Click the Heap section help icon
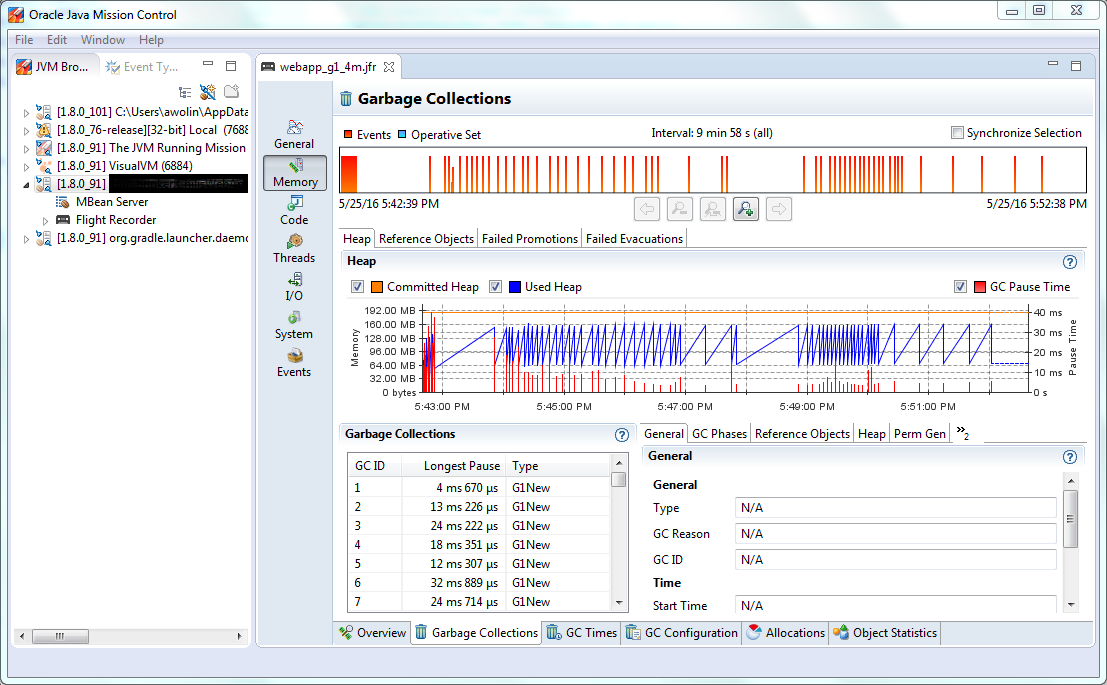The width and height of the screenshot is (1107, 685). 1070,262
